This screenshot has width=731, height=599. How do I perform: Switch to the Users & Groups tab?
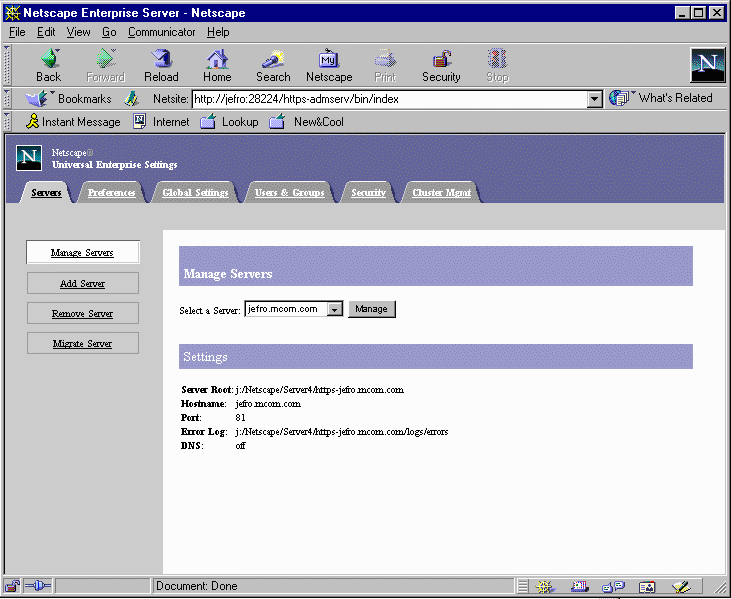290,193
